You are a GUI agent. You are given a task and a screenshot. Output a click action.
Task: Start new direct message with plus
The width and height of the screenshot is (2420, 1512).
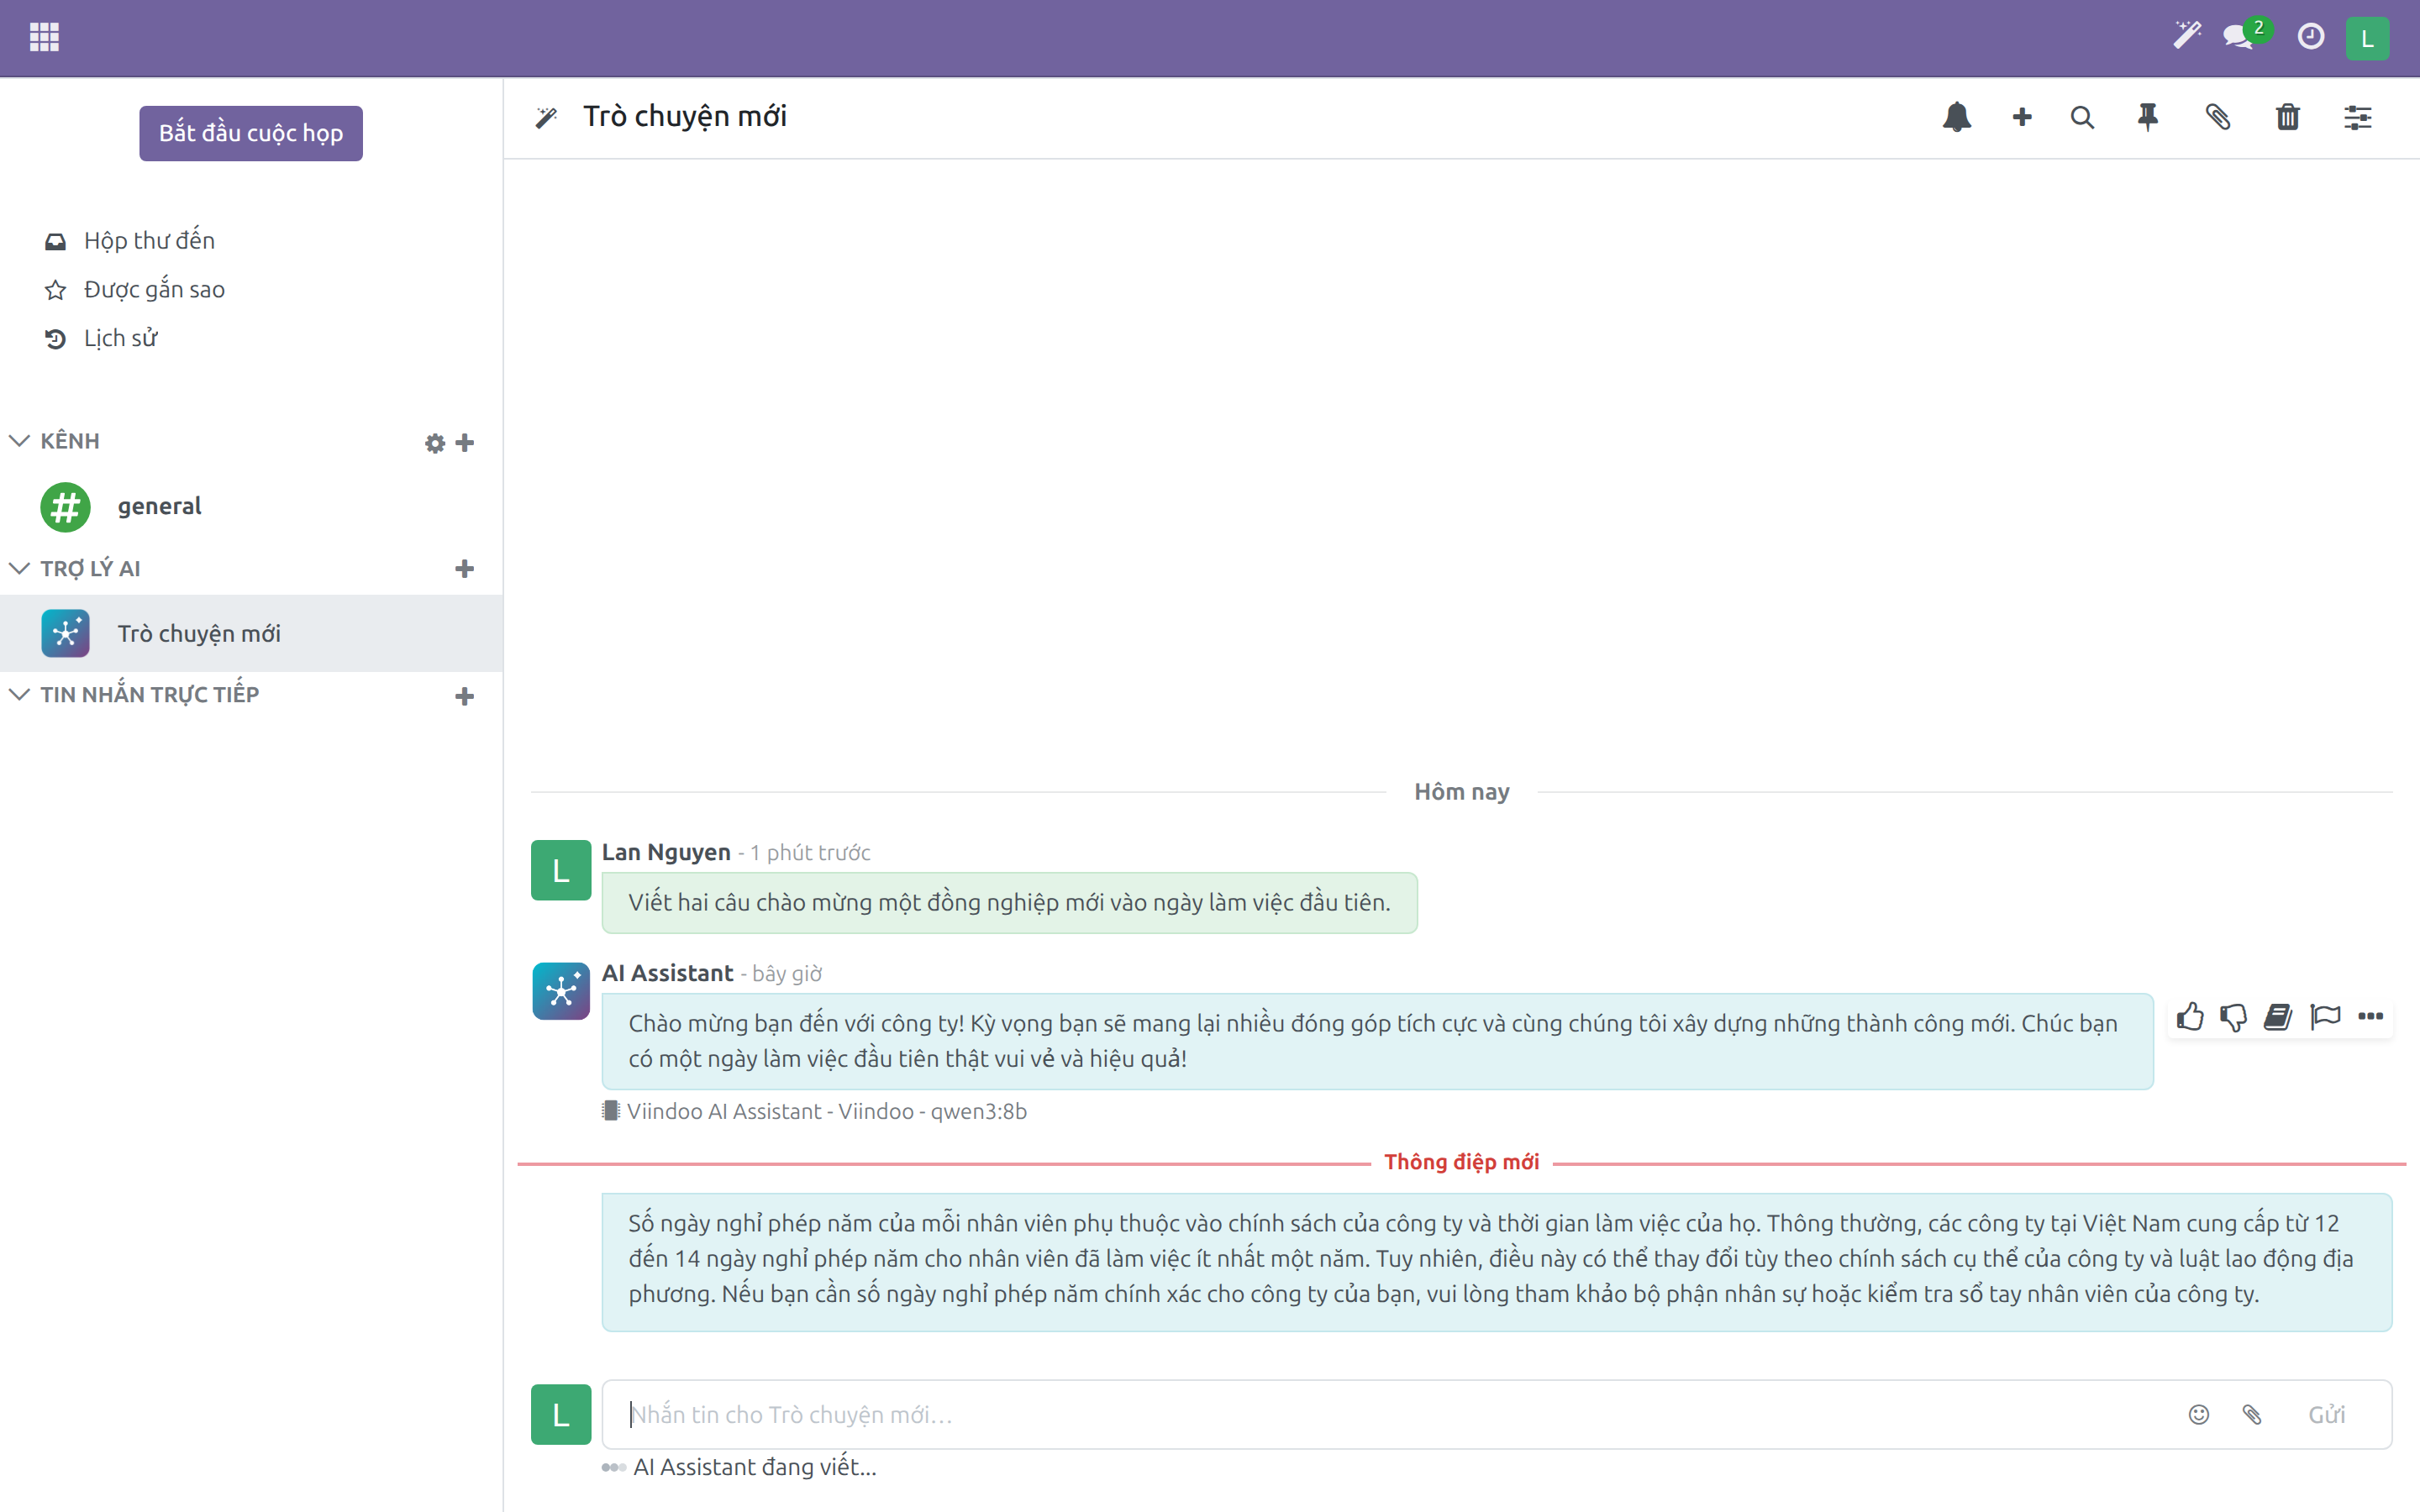(x=464, y=696)
